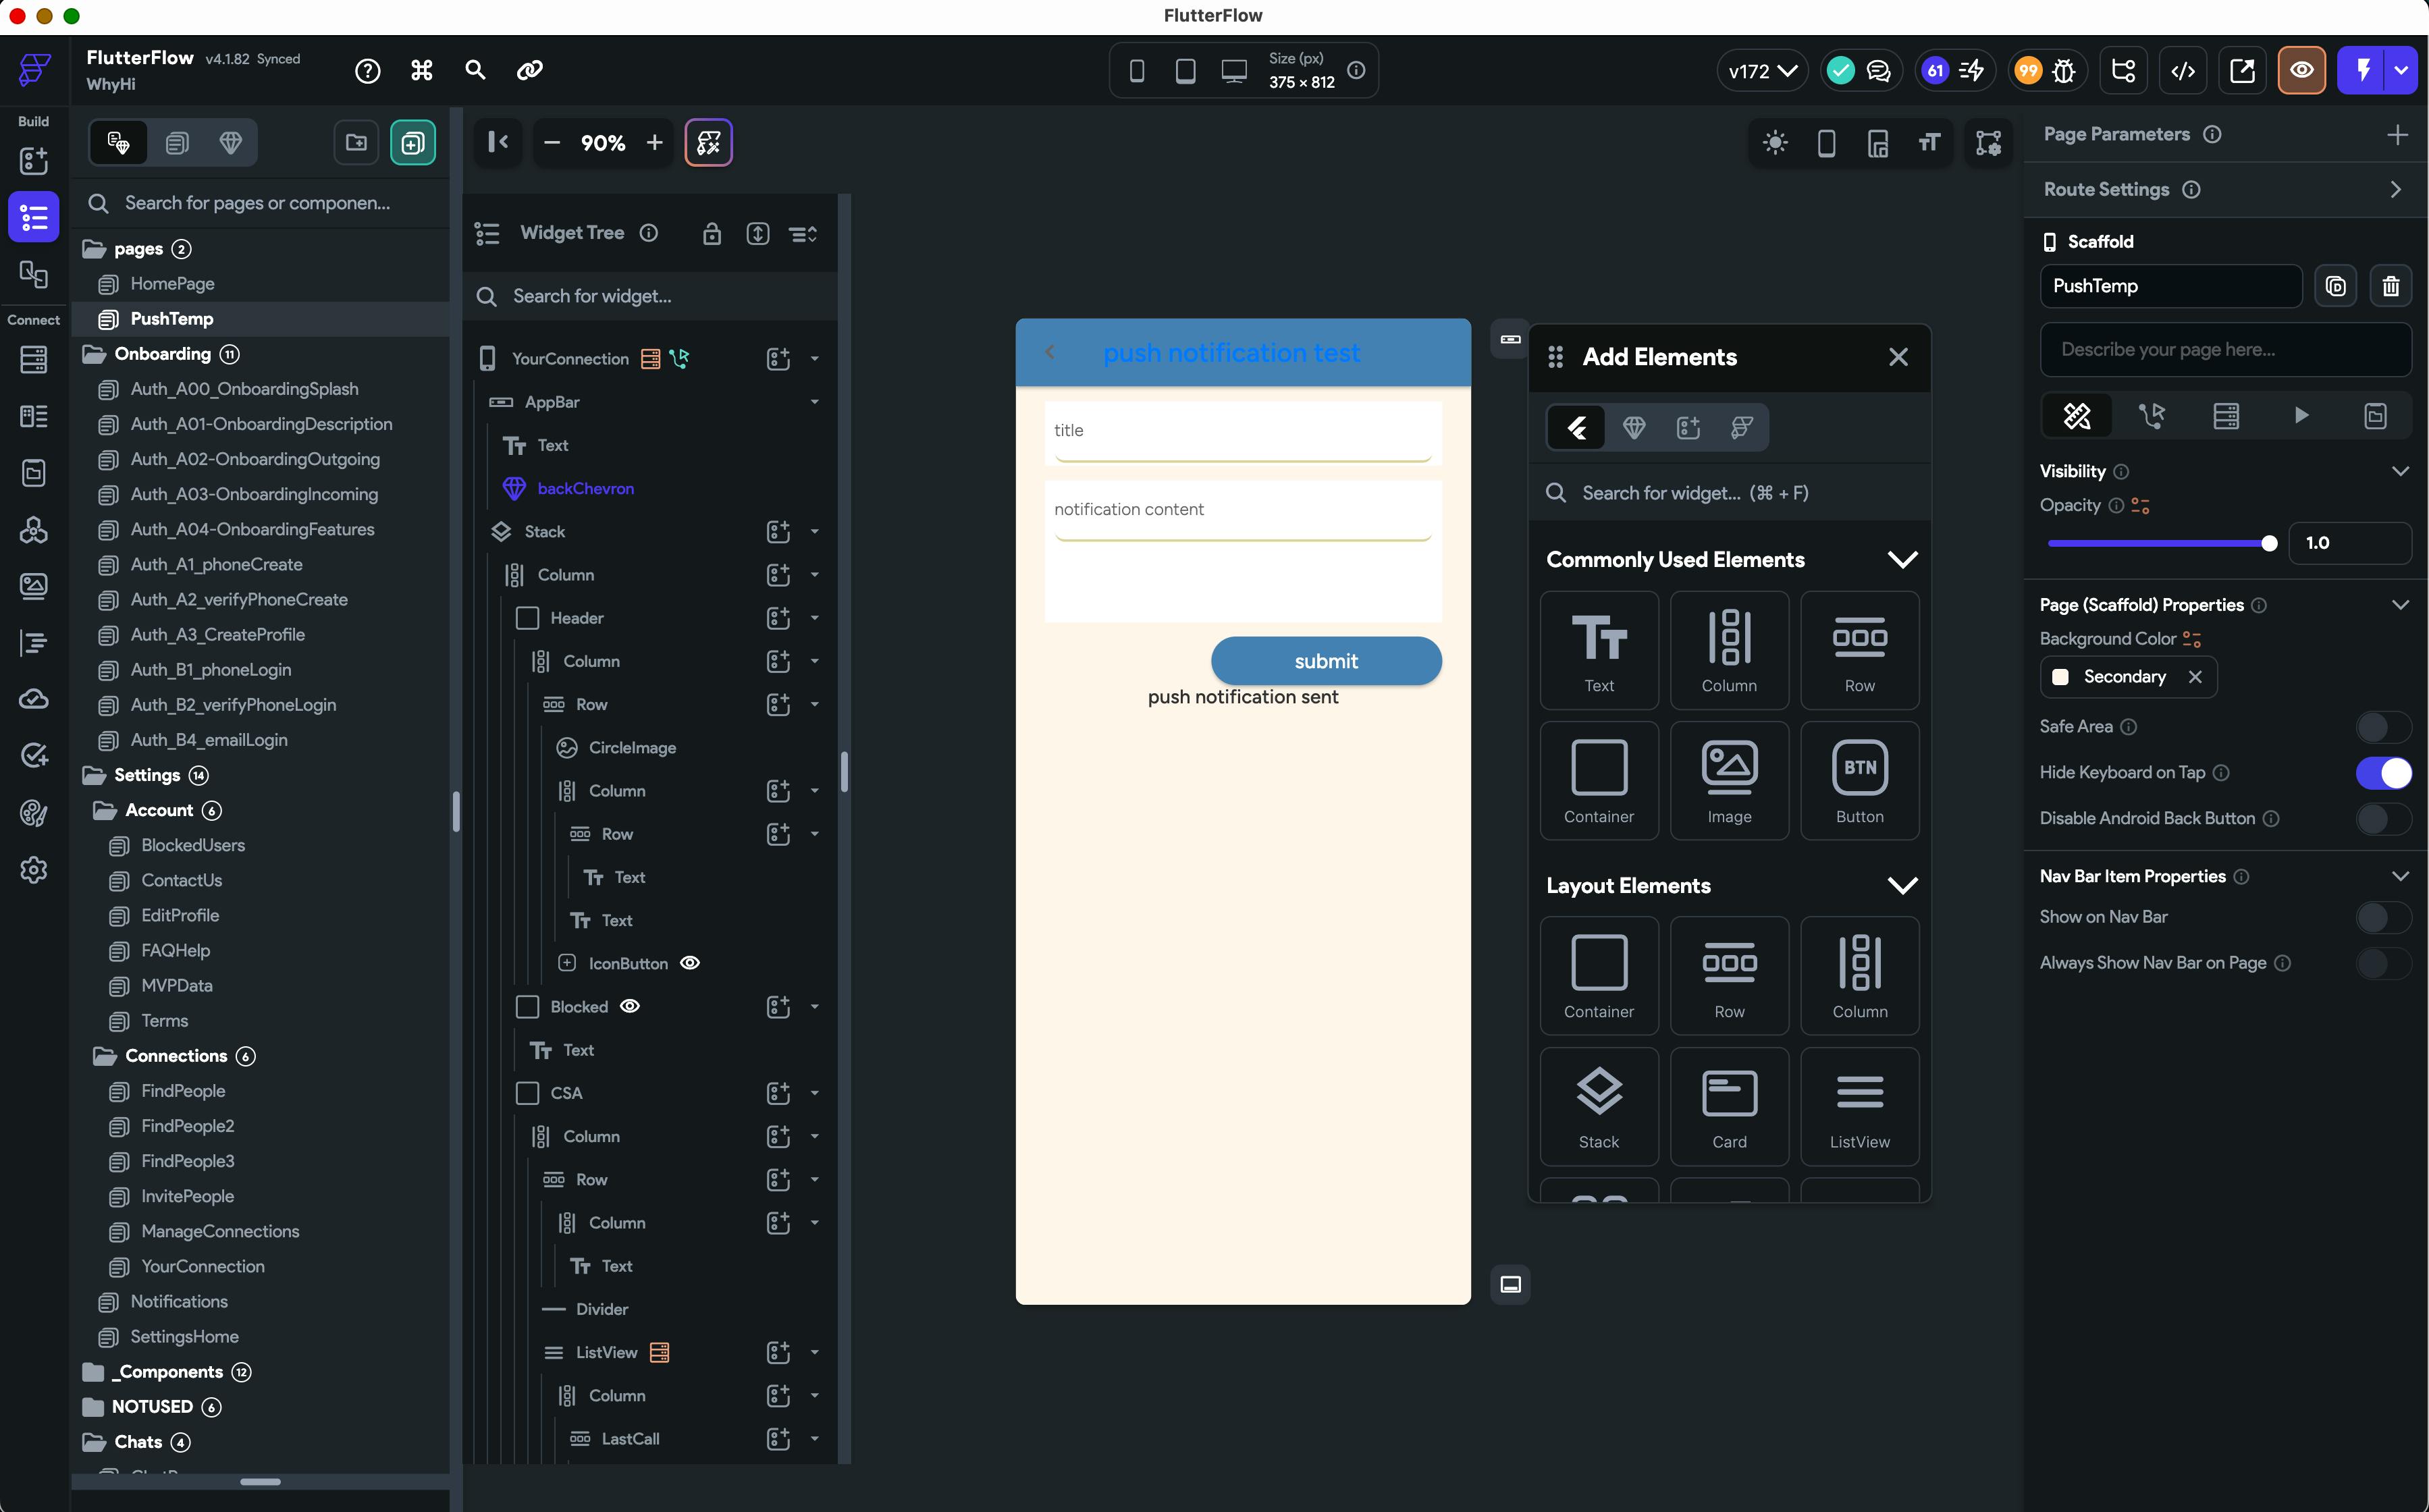This screenshot has width=2429, height=1512.
Task: Open the v172 version dropdown
Action: pyautogui.click(x=1762, y=71)
